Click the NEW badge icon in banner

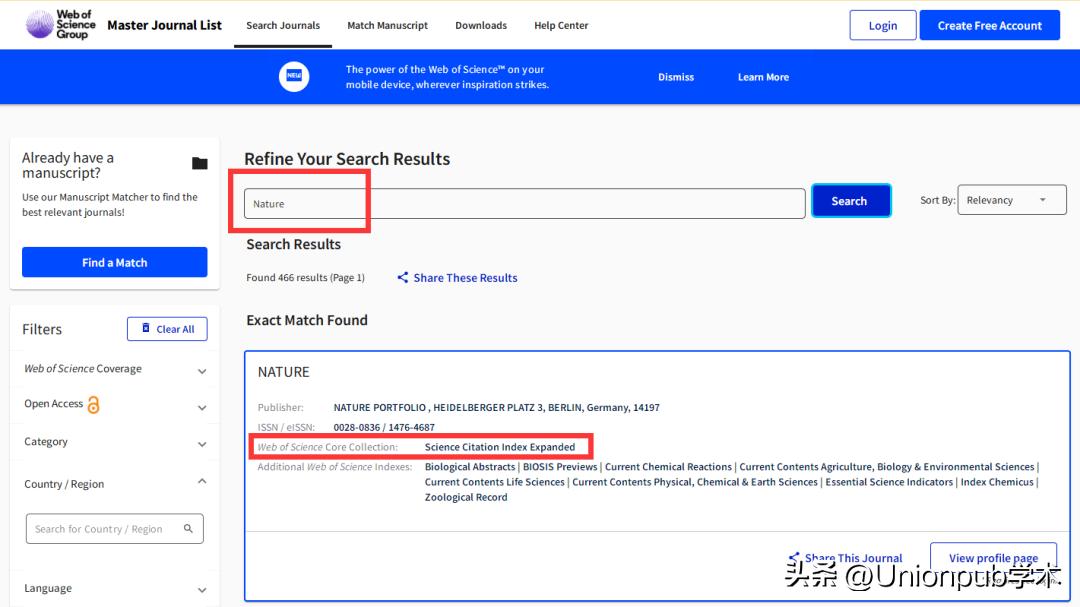294,77
